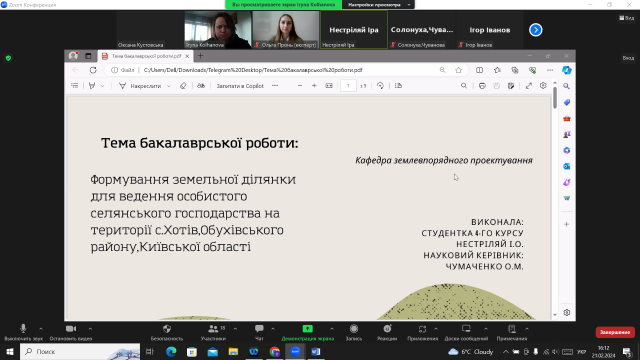Screen dimensions: 640x360
Task: Stop video using the camera icon
Action: point(71,329)
